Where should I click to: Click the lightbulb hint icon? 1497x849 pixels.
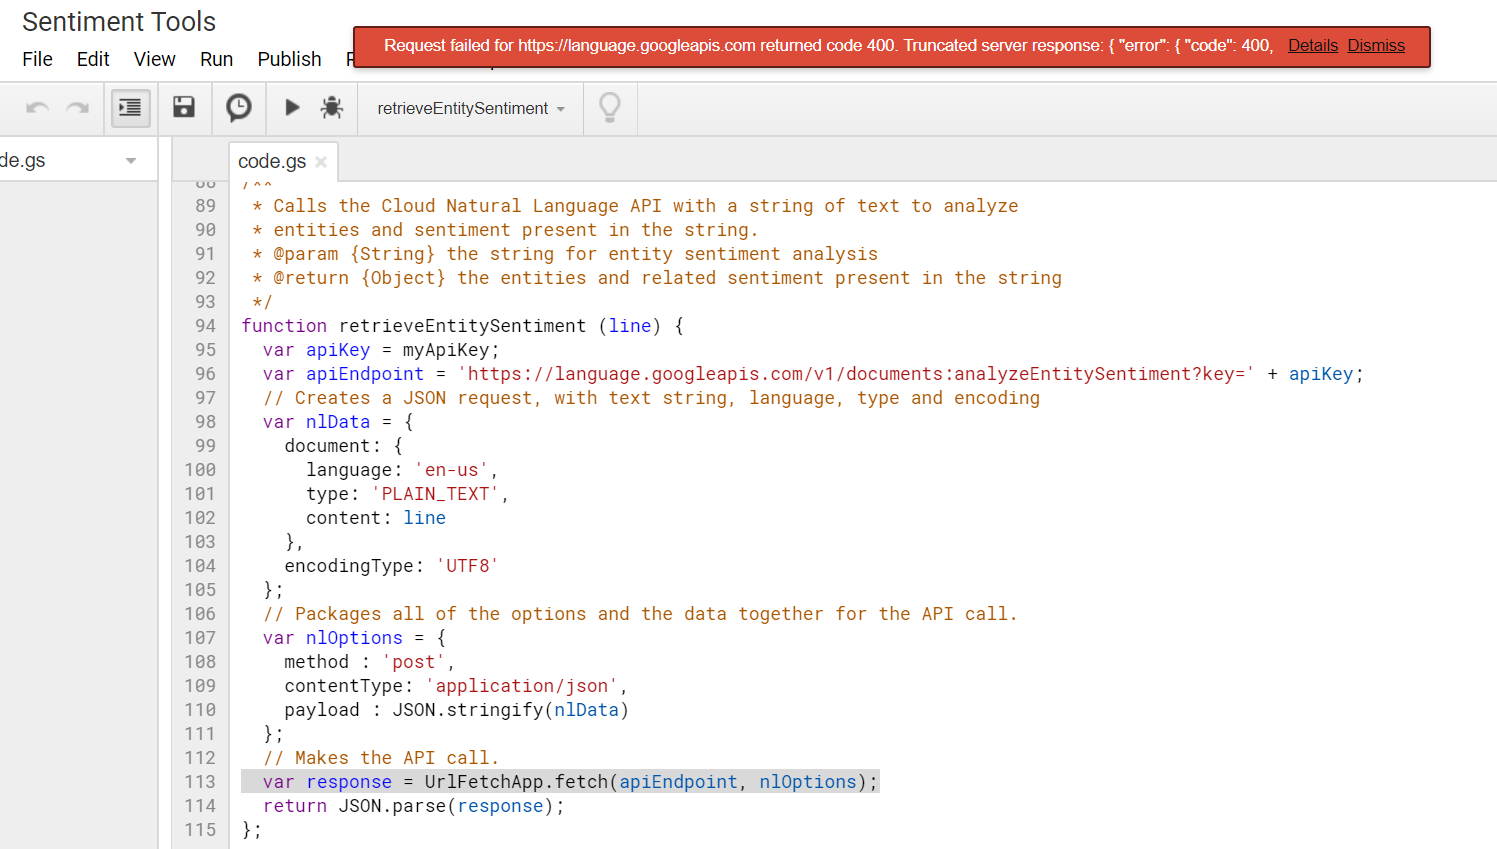click(610, 107)
